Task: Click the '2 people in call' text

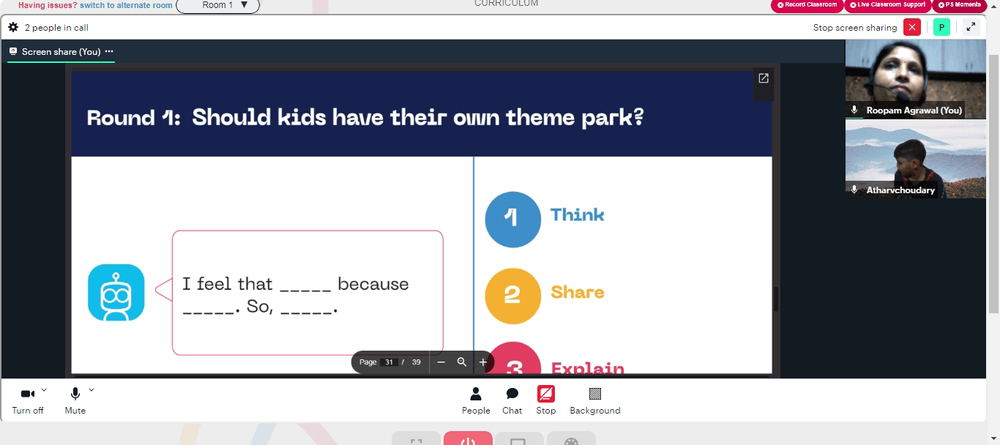Action: pyautogui.click(x=56, y=27)
